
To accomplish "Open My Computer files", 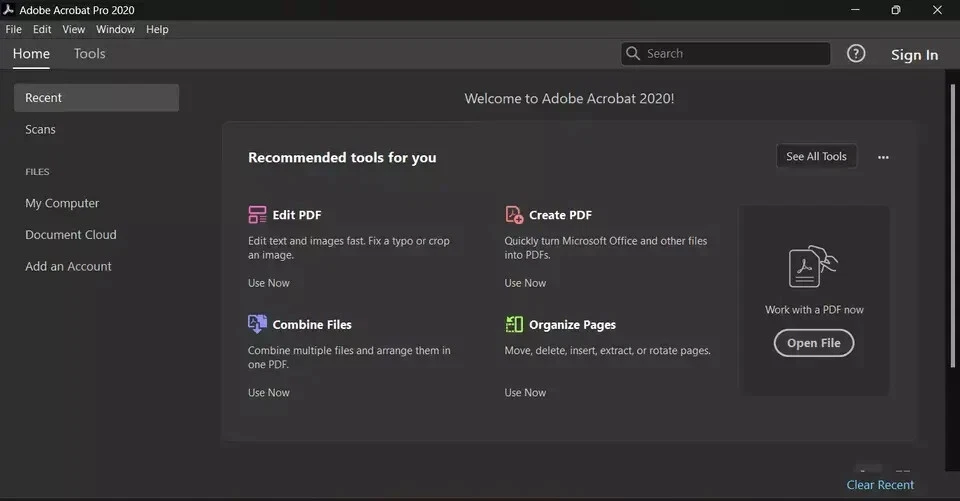I will (x=62, y=203).
